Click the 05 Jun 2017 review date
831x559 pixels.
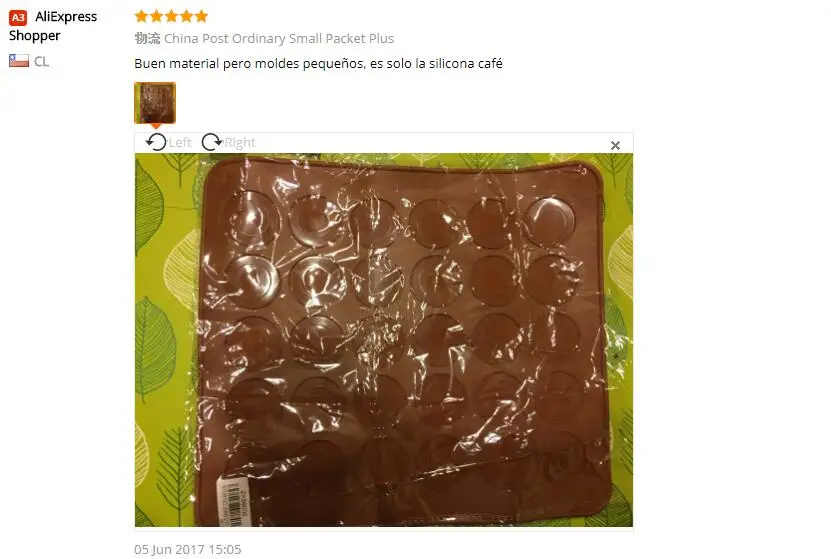click(x=188, y=549)
